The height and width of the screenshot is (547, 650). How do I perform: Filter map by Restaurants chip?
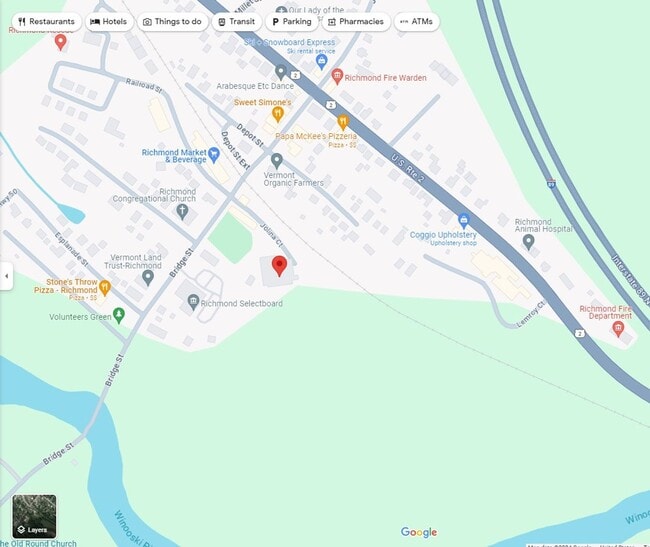click(x=46, y=22)
